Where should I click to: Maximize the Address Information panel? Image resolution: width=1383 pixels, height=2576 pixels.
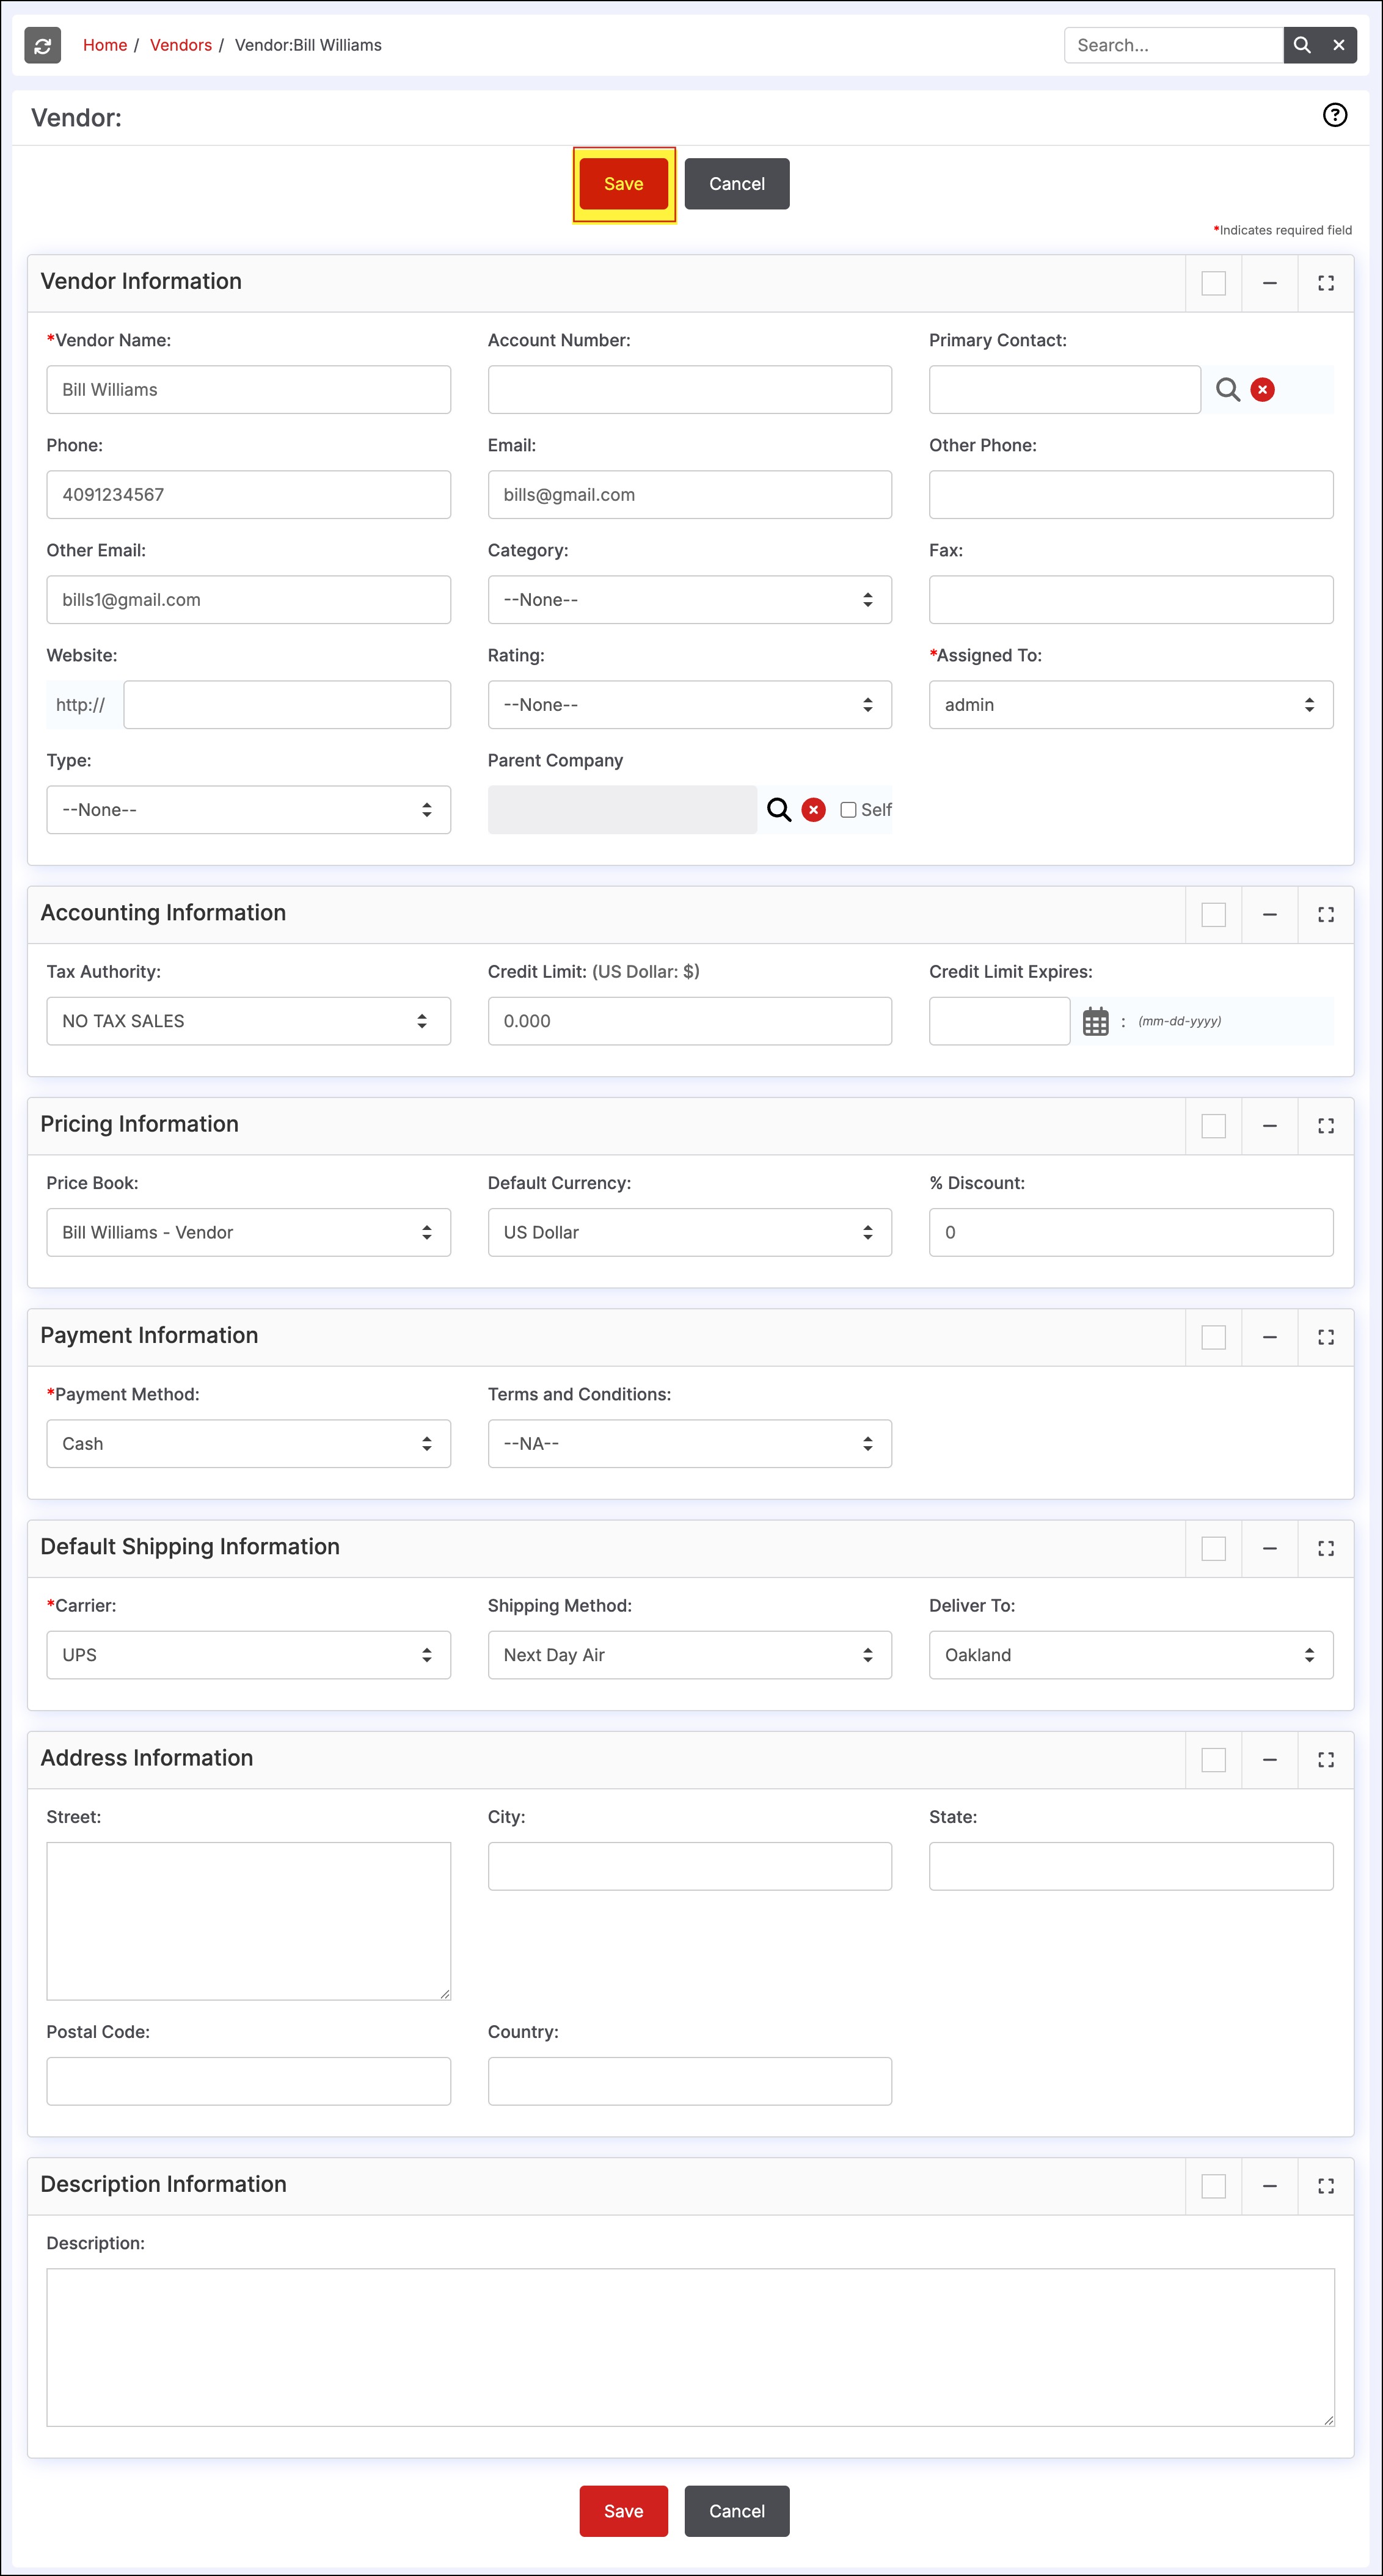[1325, 1759]
